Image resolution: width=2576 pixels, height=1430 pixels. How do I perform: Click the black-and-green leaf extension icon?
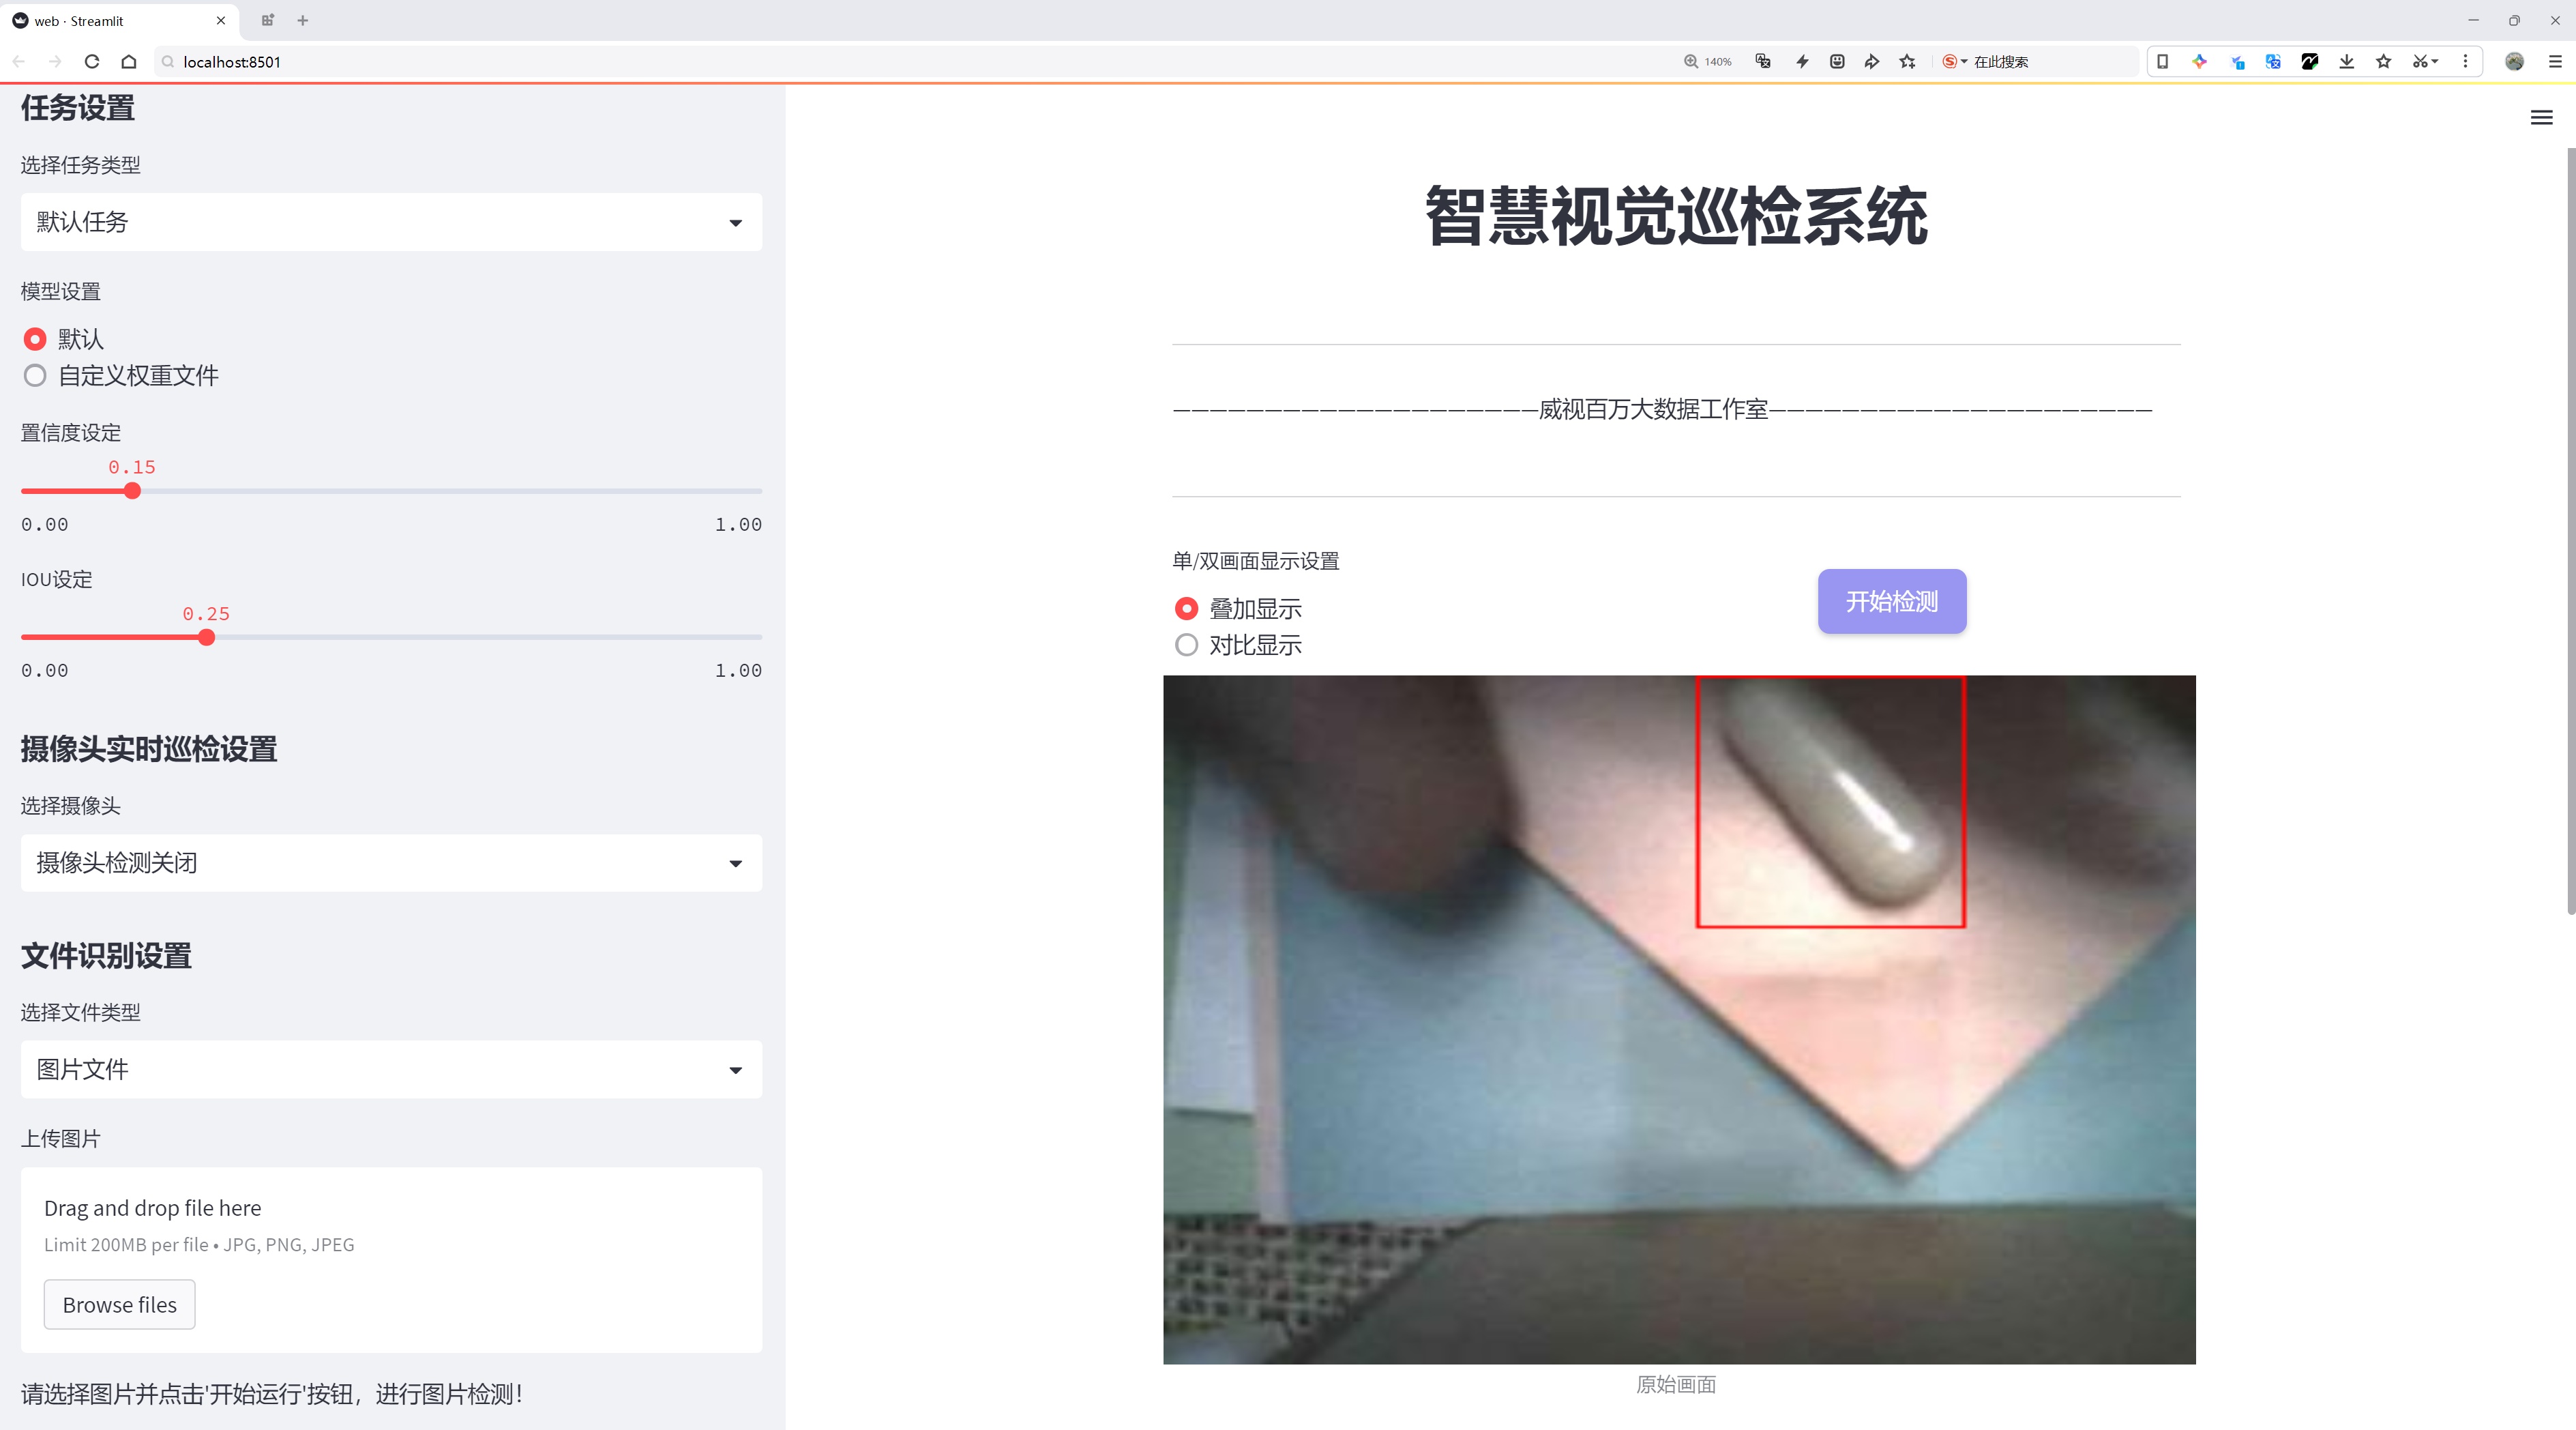click(x=2310, y=61)
